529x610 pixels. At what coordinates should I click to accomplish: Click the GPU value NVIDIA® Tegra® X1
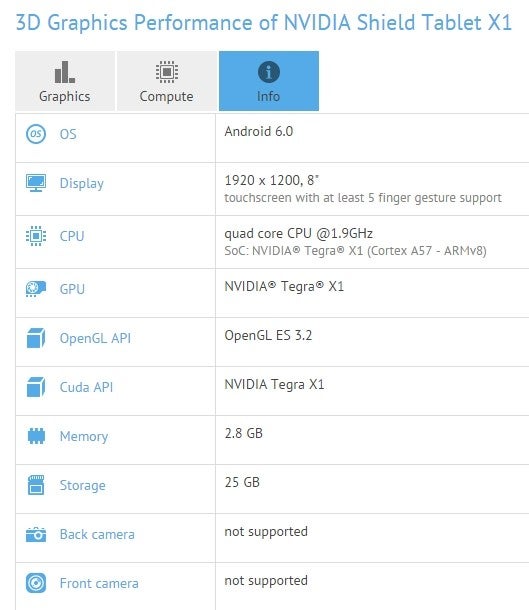click(x=284, y=286)
